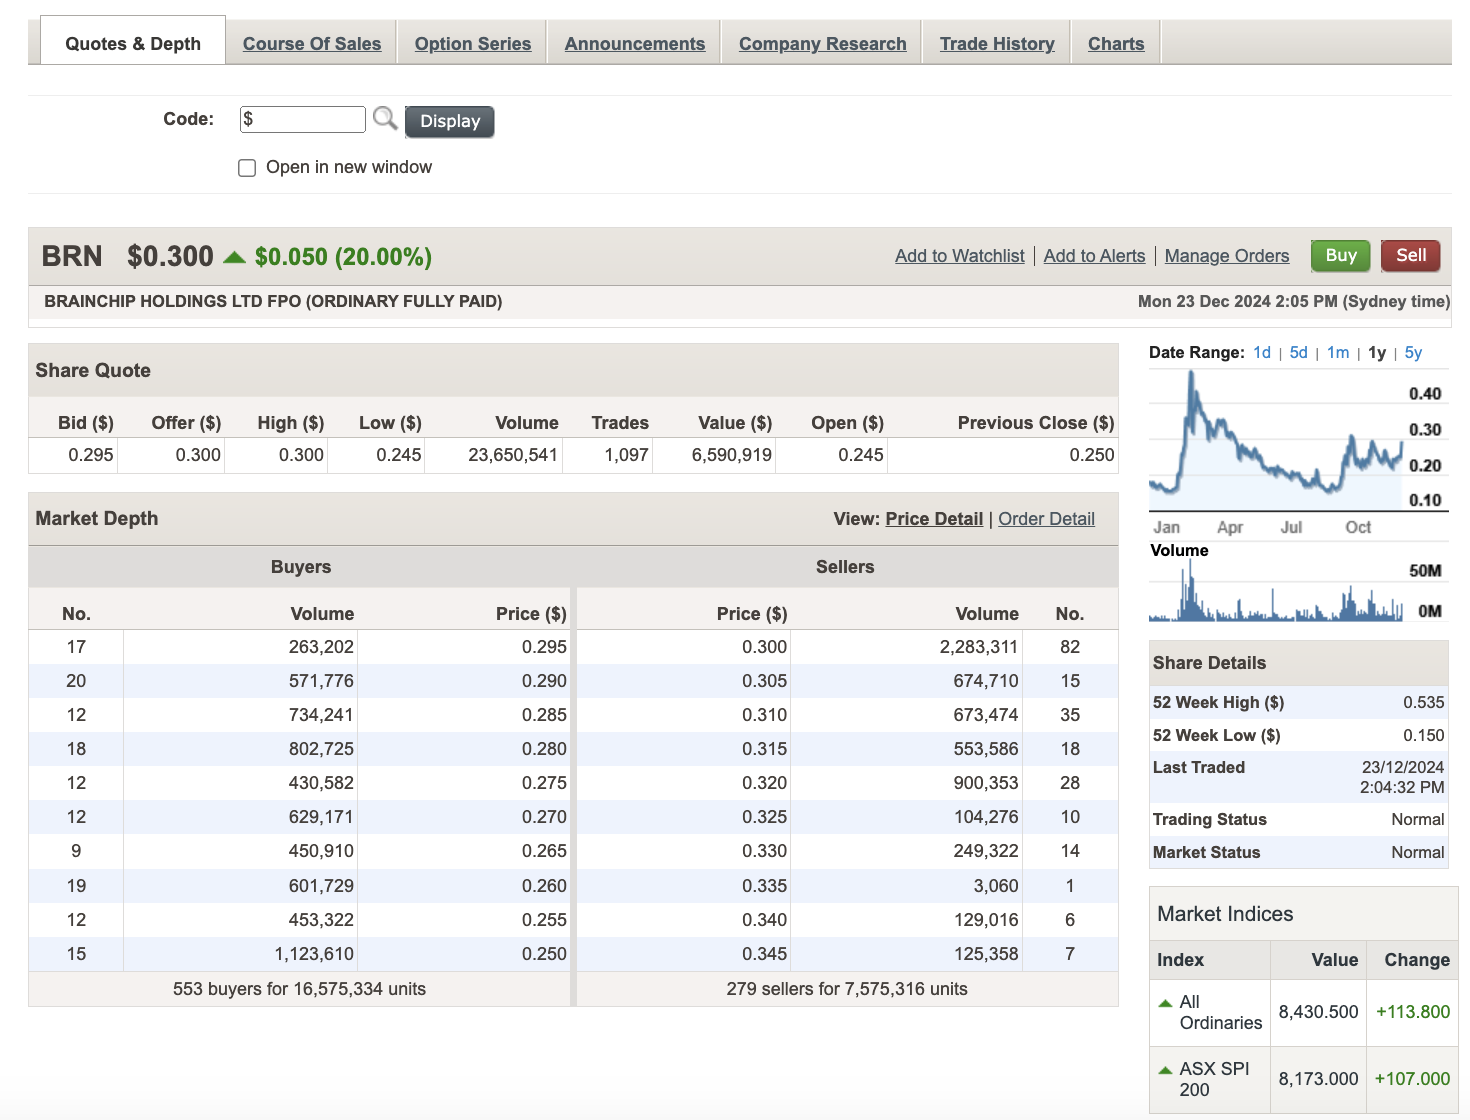The height and width of the screenshot is (1120, 1470).
Task: Click the BRAINCHIP HOLDINGS LTD company name
Action: 273,301
